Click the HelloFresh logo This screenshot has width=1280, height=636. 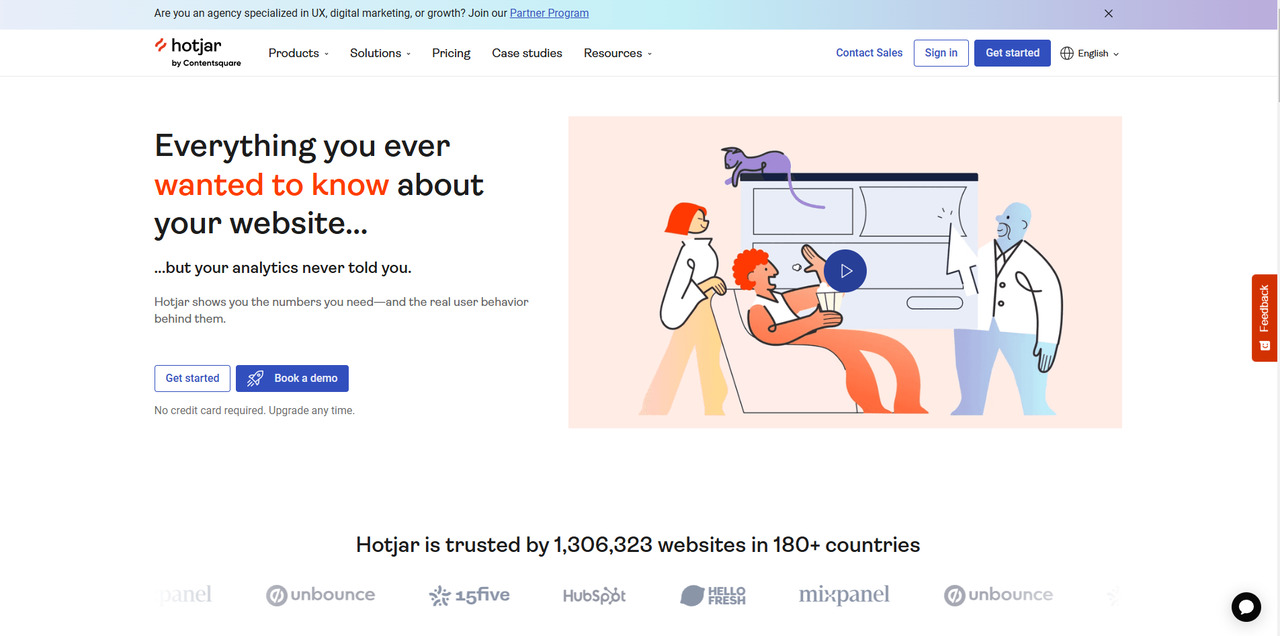click(x=713, y=596)
